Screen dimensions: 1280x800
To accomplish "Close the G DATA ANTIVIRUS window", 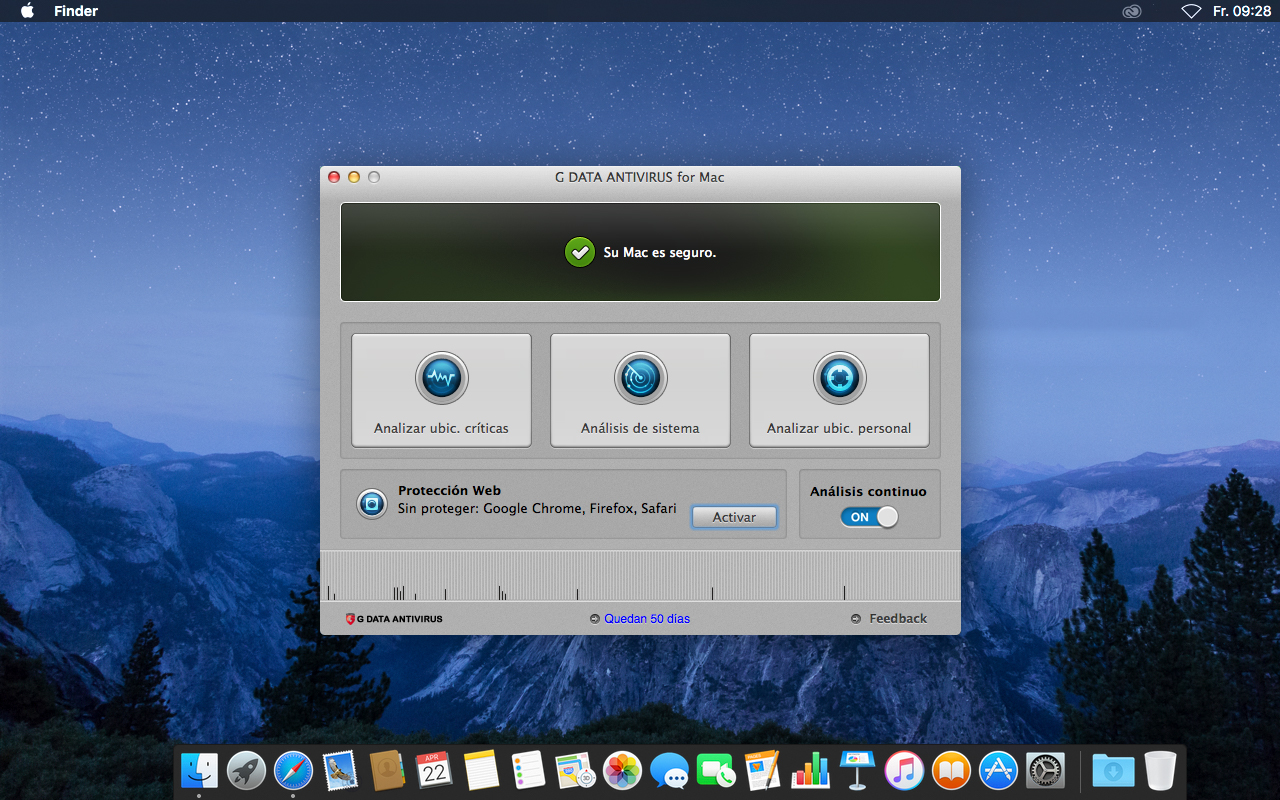I will [x=334, y=177].
